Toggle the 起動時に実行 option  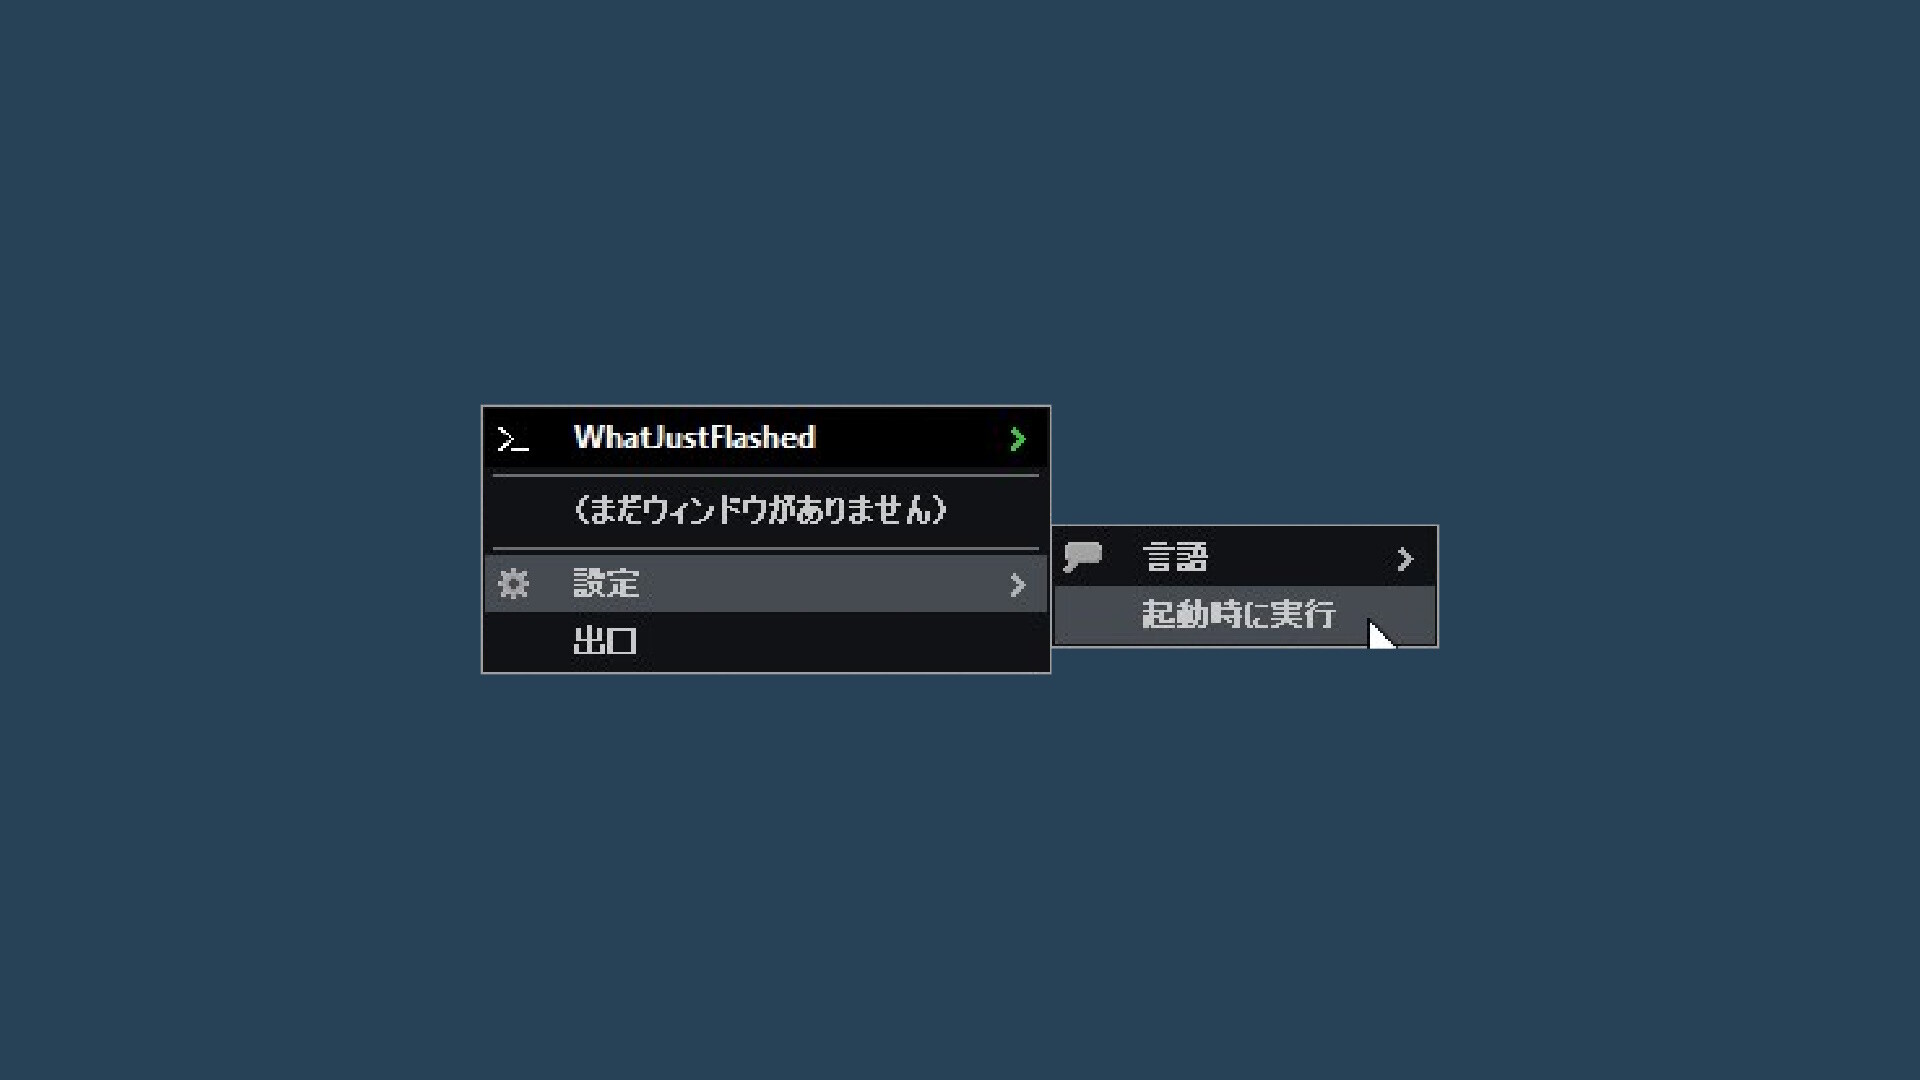[x=1245, y=615]
